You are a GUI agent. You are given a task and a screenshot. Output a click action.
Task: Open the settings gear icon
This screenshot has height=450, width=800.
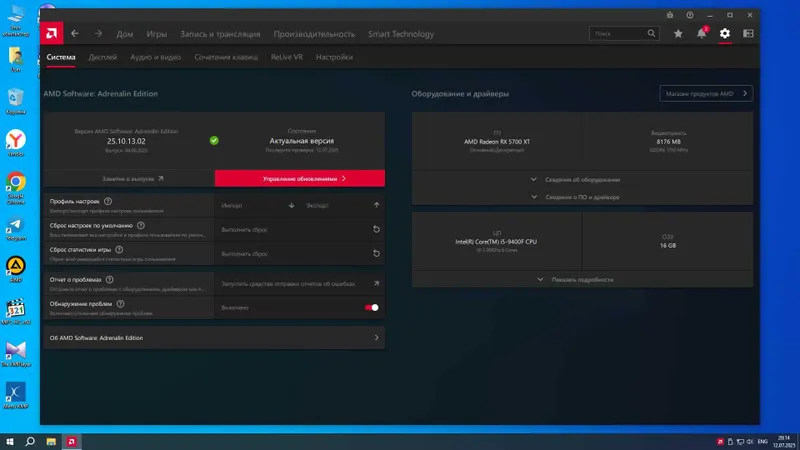tap(725, 34)
